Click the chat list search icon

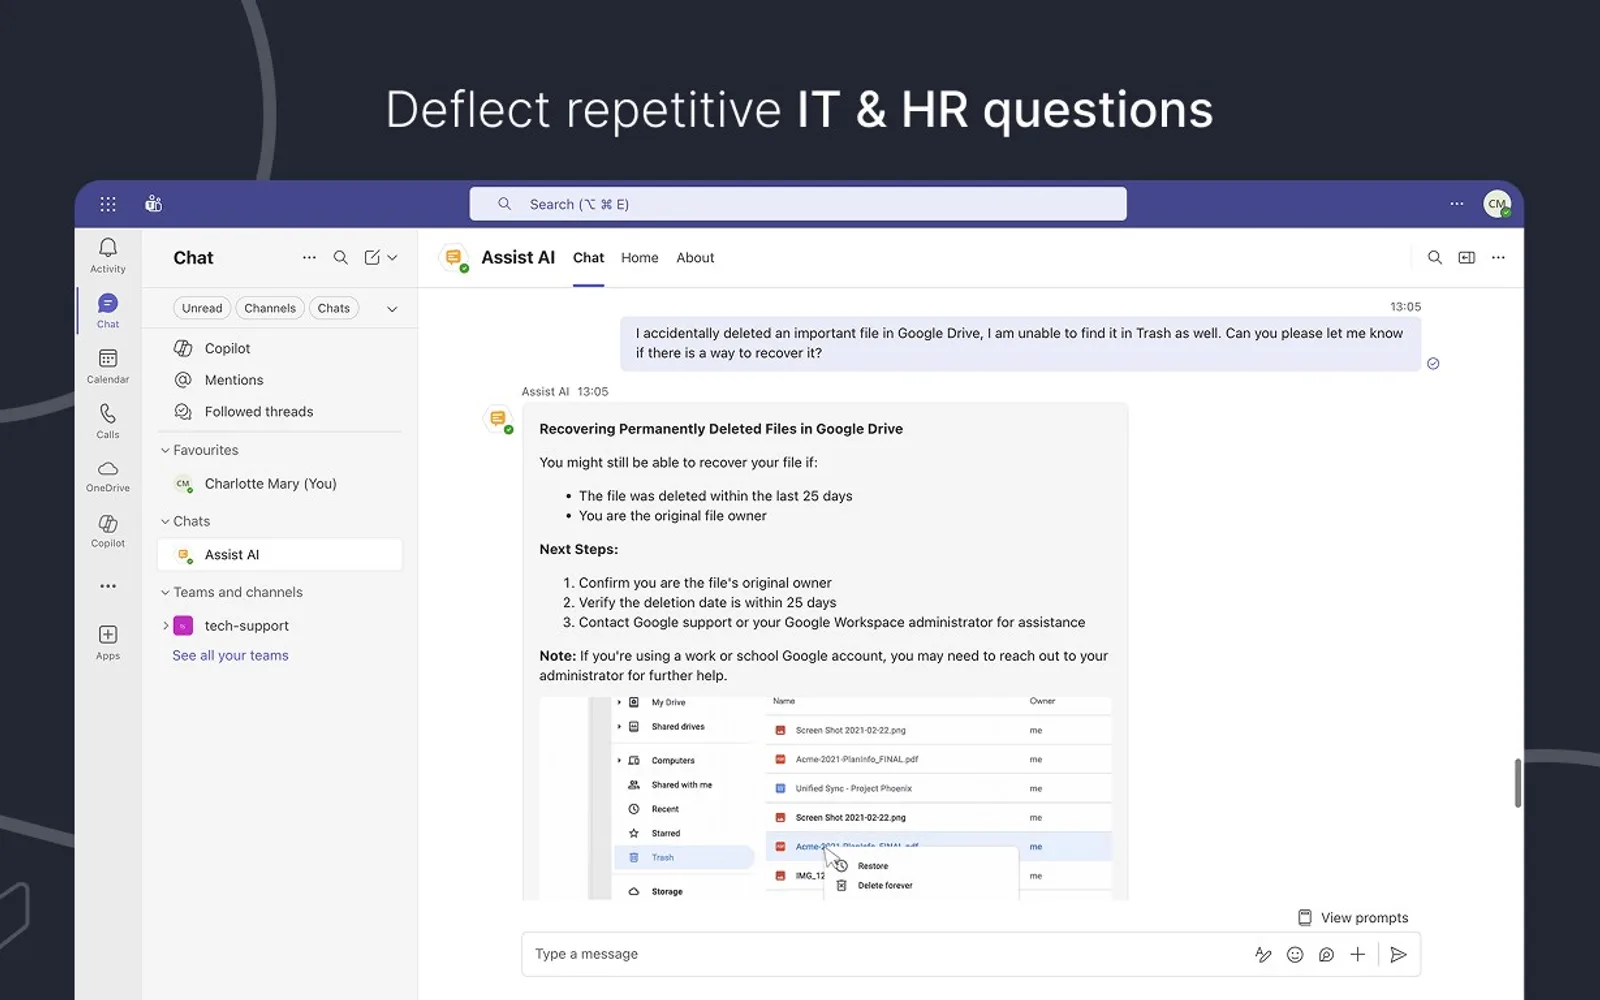click(x=341, y=257)
